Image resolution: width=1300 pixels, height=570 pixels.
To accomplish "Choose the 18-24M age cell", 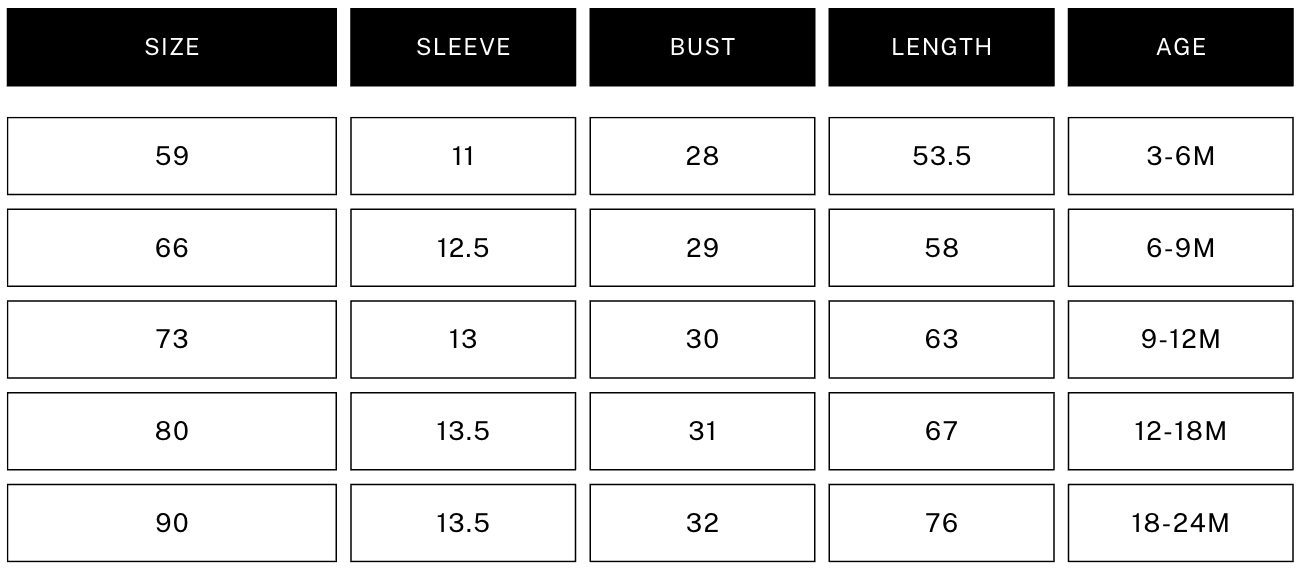I will (1180, 523).
